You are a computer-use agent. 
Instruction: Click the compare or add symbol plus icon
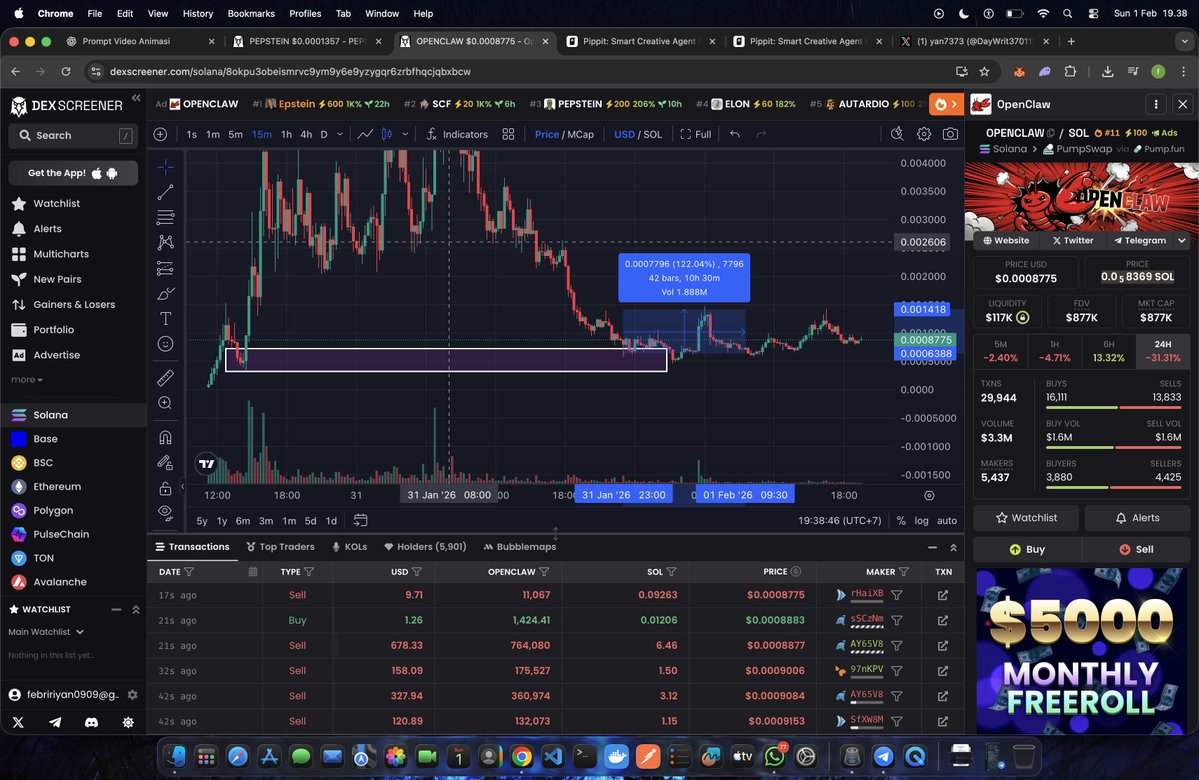[160, 134]
